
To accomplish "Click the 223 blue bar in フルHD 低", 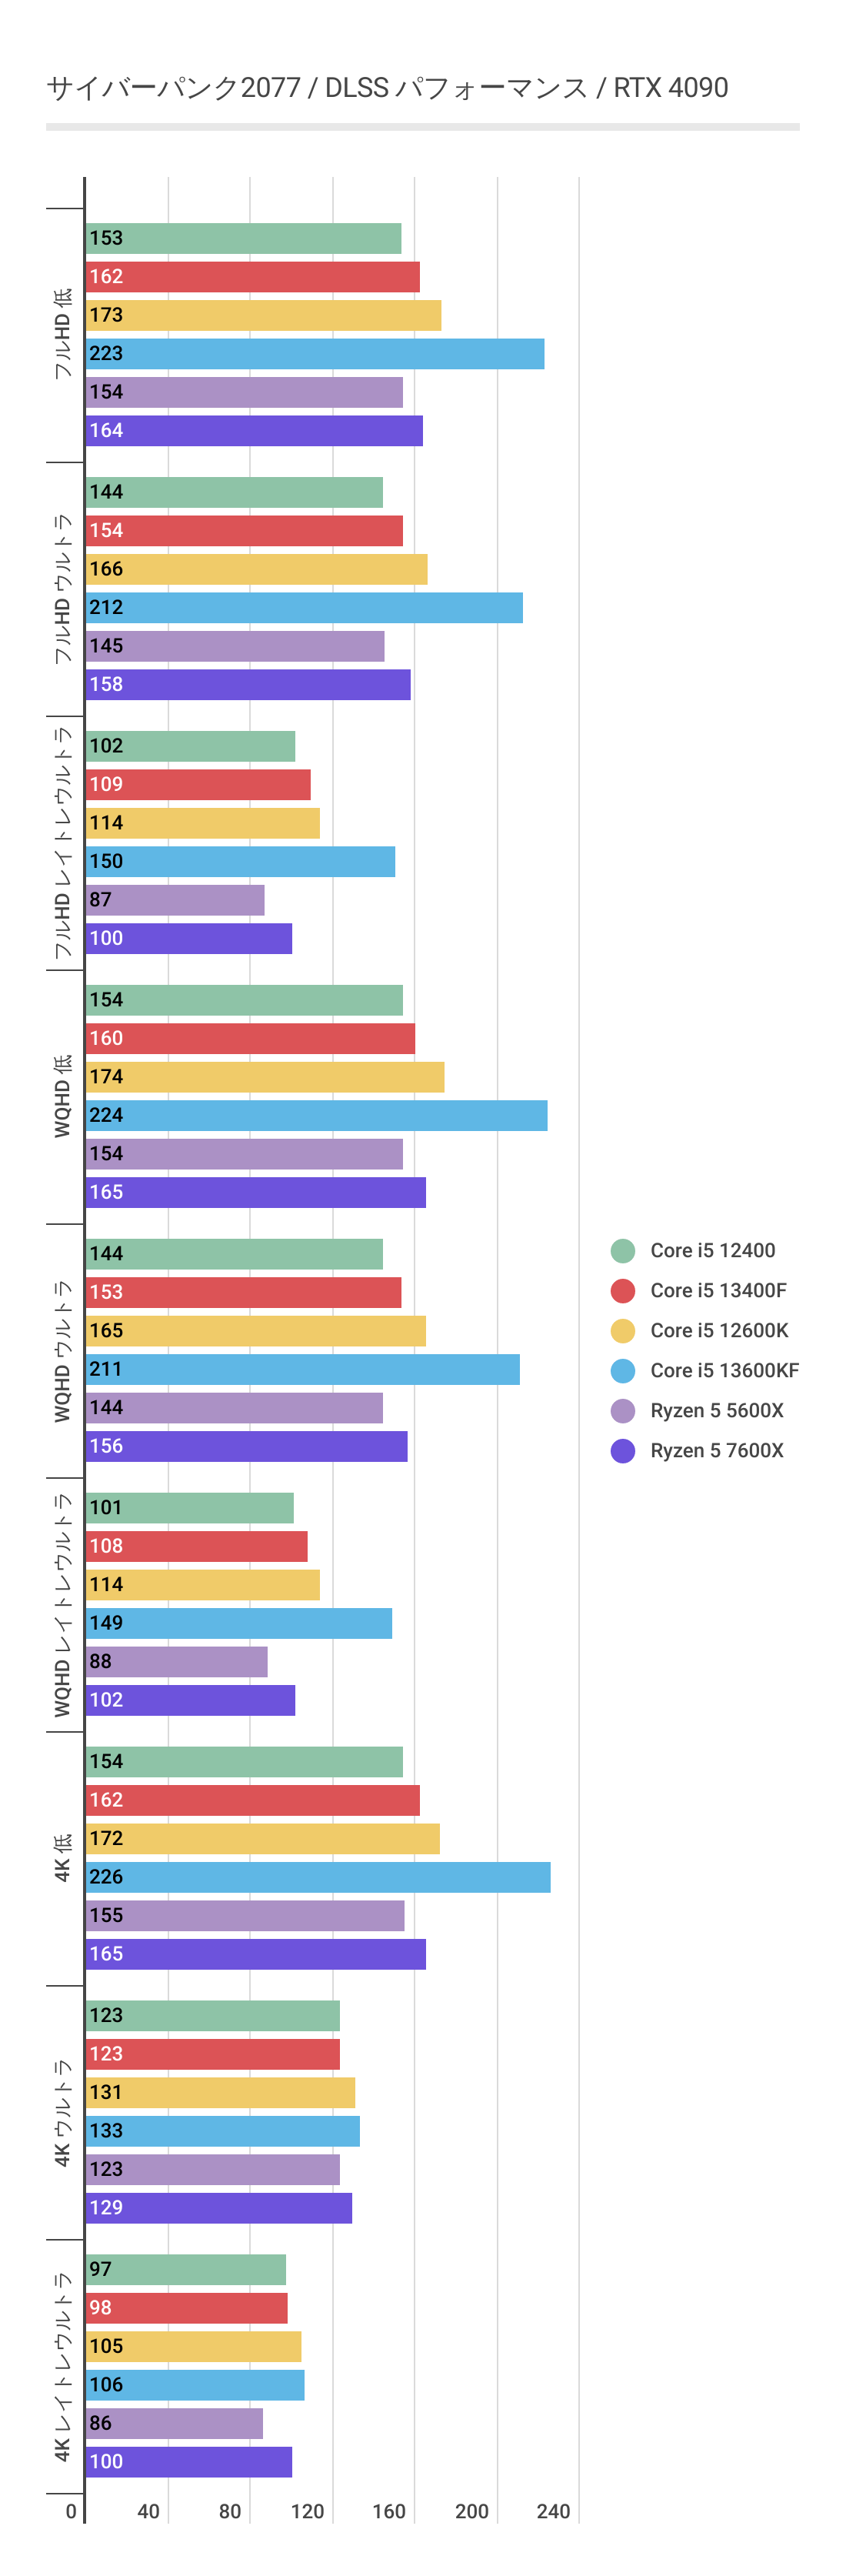I will [x=314, y=354].
